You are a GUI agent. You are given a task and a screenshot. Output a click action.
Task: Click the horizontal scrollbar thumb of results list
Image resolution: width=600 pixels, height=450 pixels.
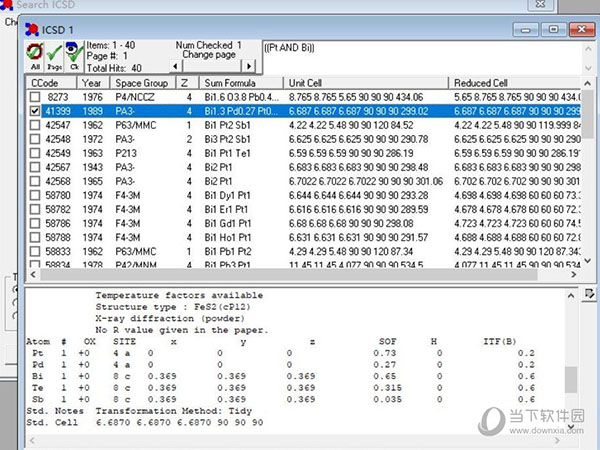289,274
